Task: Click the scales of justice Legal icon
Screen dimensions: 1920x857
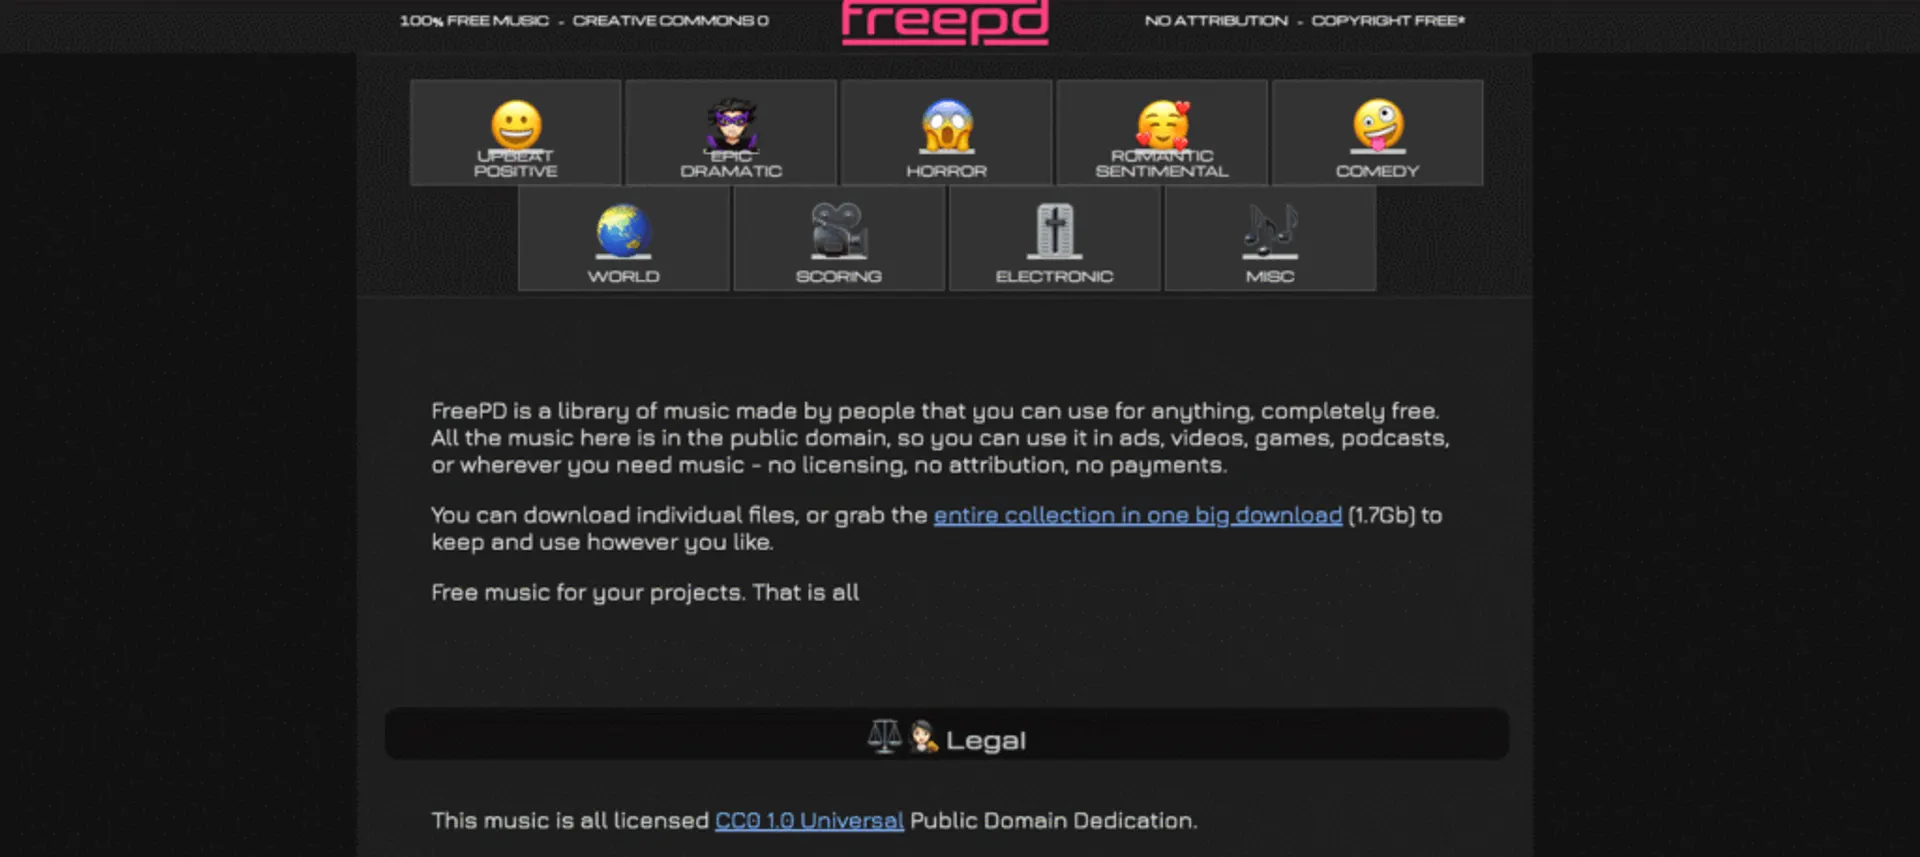Action: click(884, 738)
